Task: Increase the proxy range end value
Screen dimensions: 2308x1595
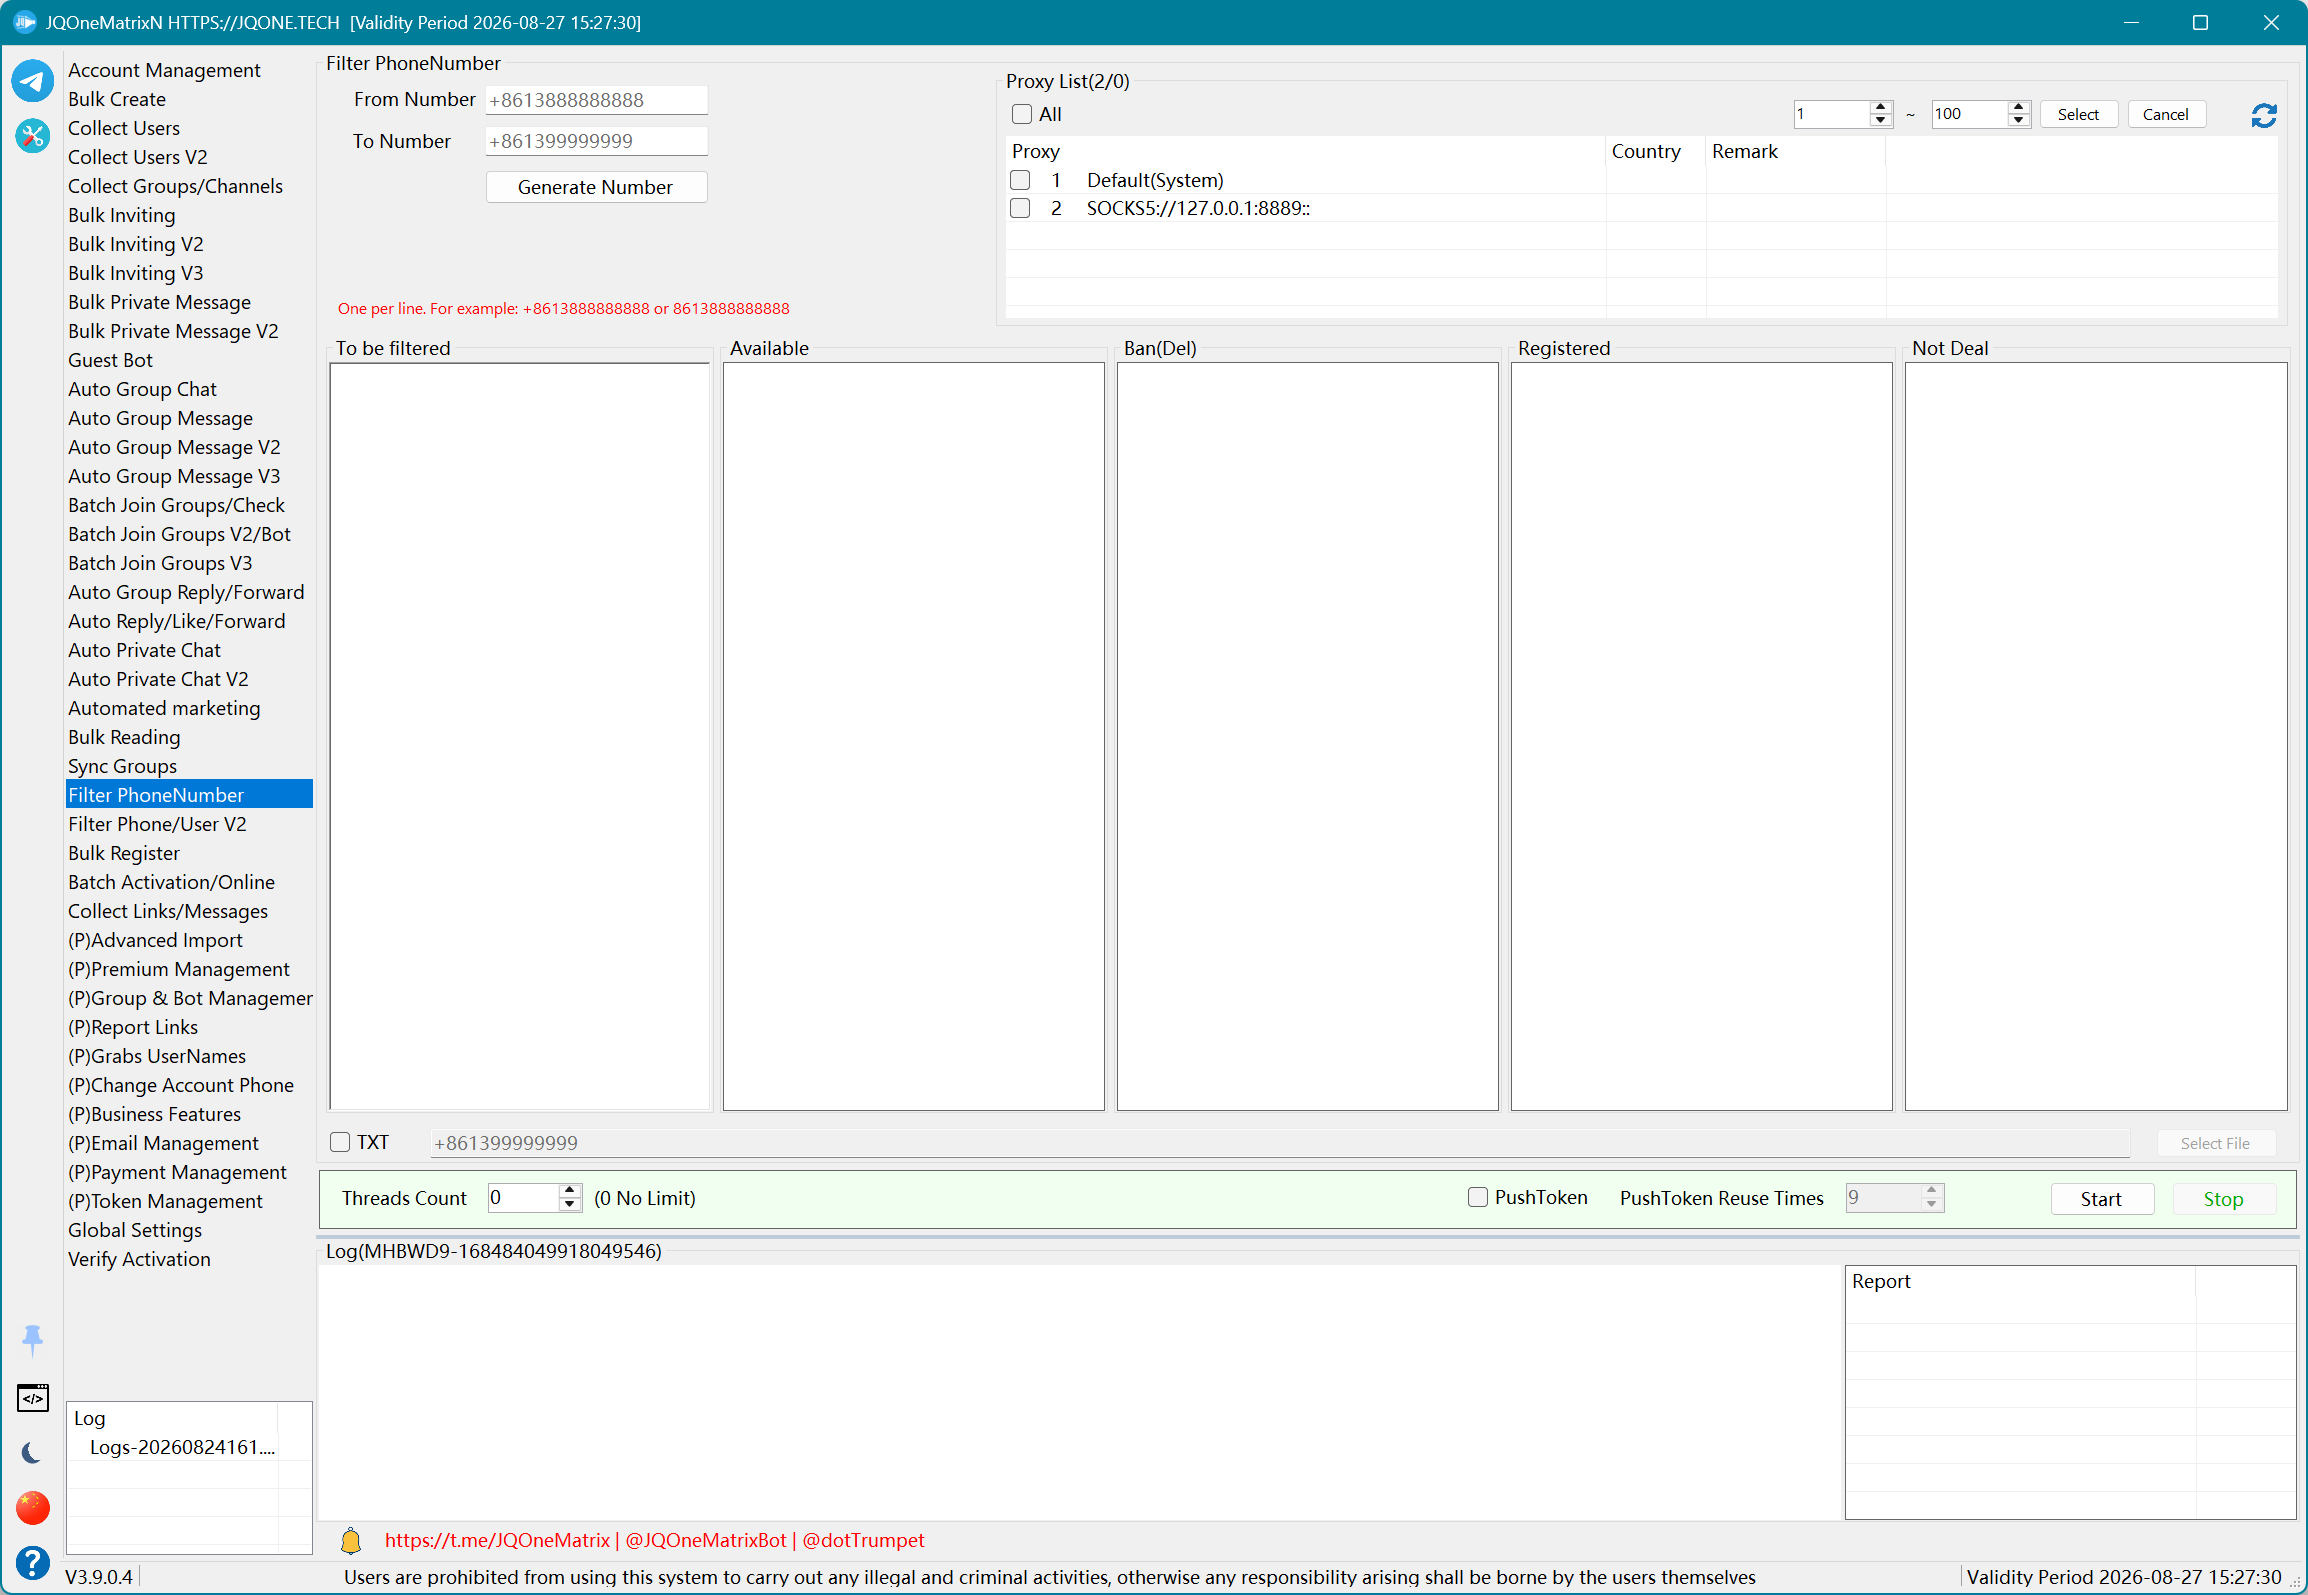Action: pos(2019,108)
